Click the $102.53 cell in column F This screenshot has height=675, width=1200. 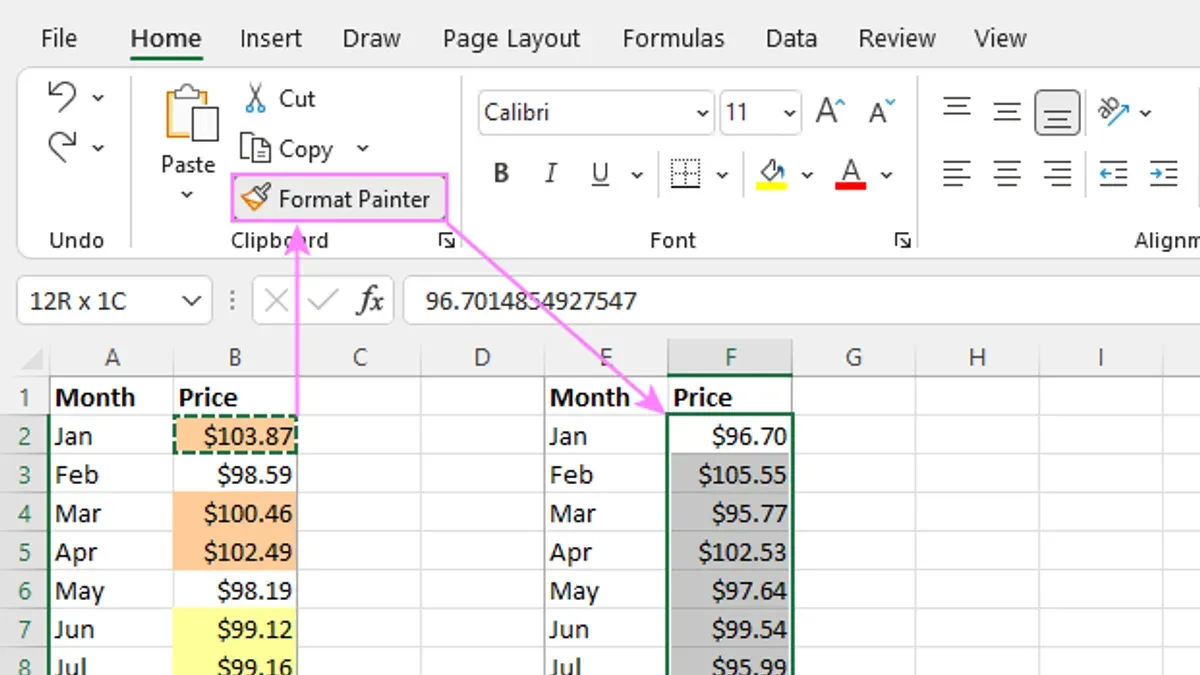pyautogui.click(x=730, y=552)
